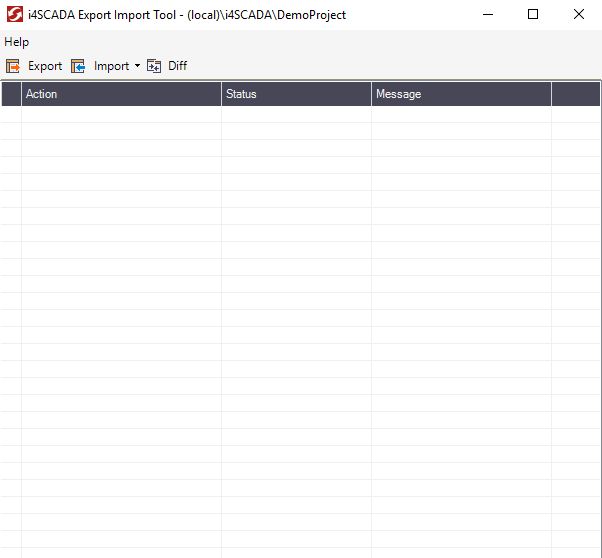The width and height of the screenshot is (602, 558).
Task: Click the Export toolbar icon
Action: point(13,66)
